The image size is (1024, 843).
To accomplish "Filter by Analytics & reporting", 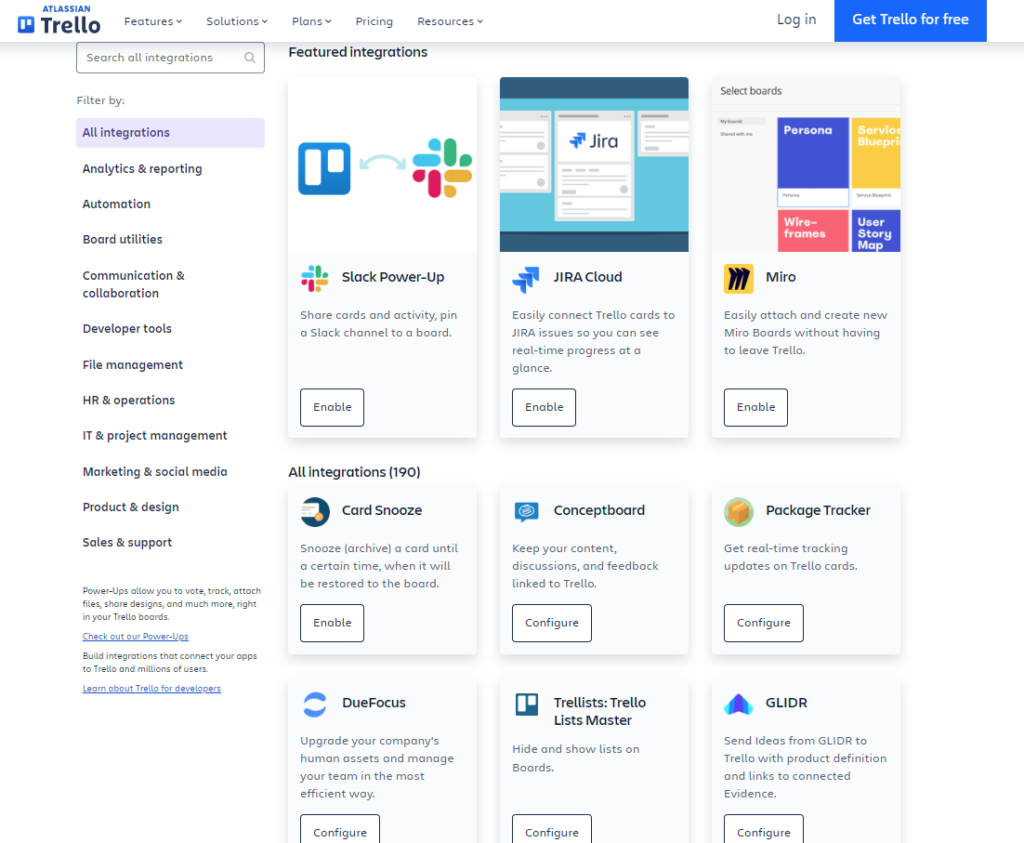I will point(142,168).
